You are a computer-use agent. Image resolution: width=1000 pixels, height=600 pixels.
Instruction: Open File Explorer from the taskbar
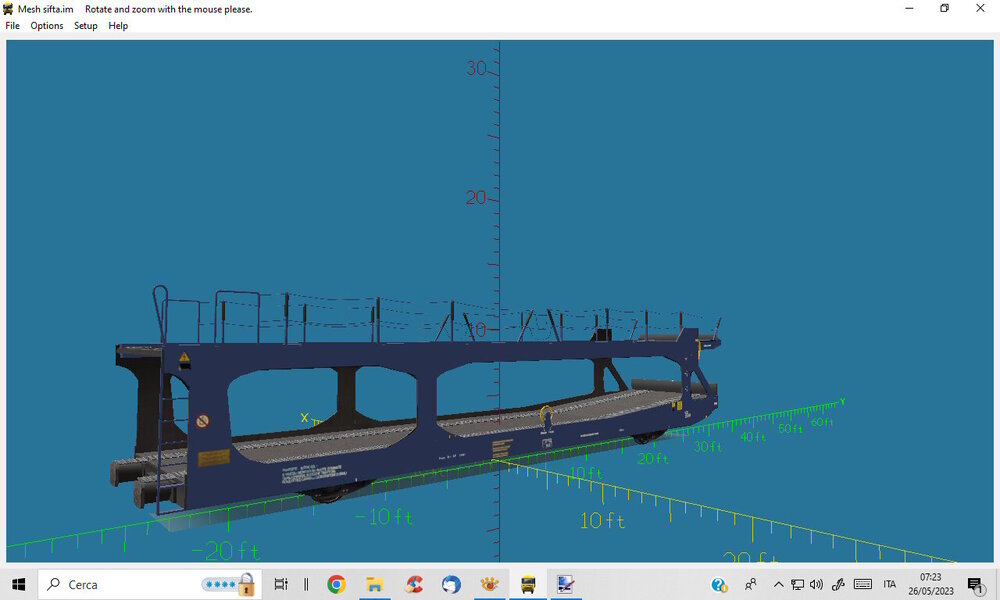[x=374, y=584]
